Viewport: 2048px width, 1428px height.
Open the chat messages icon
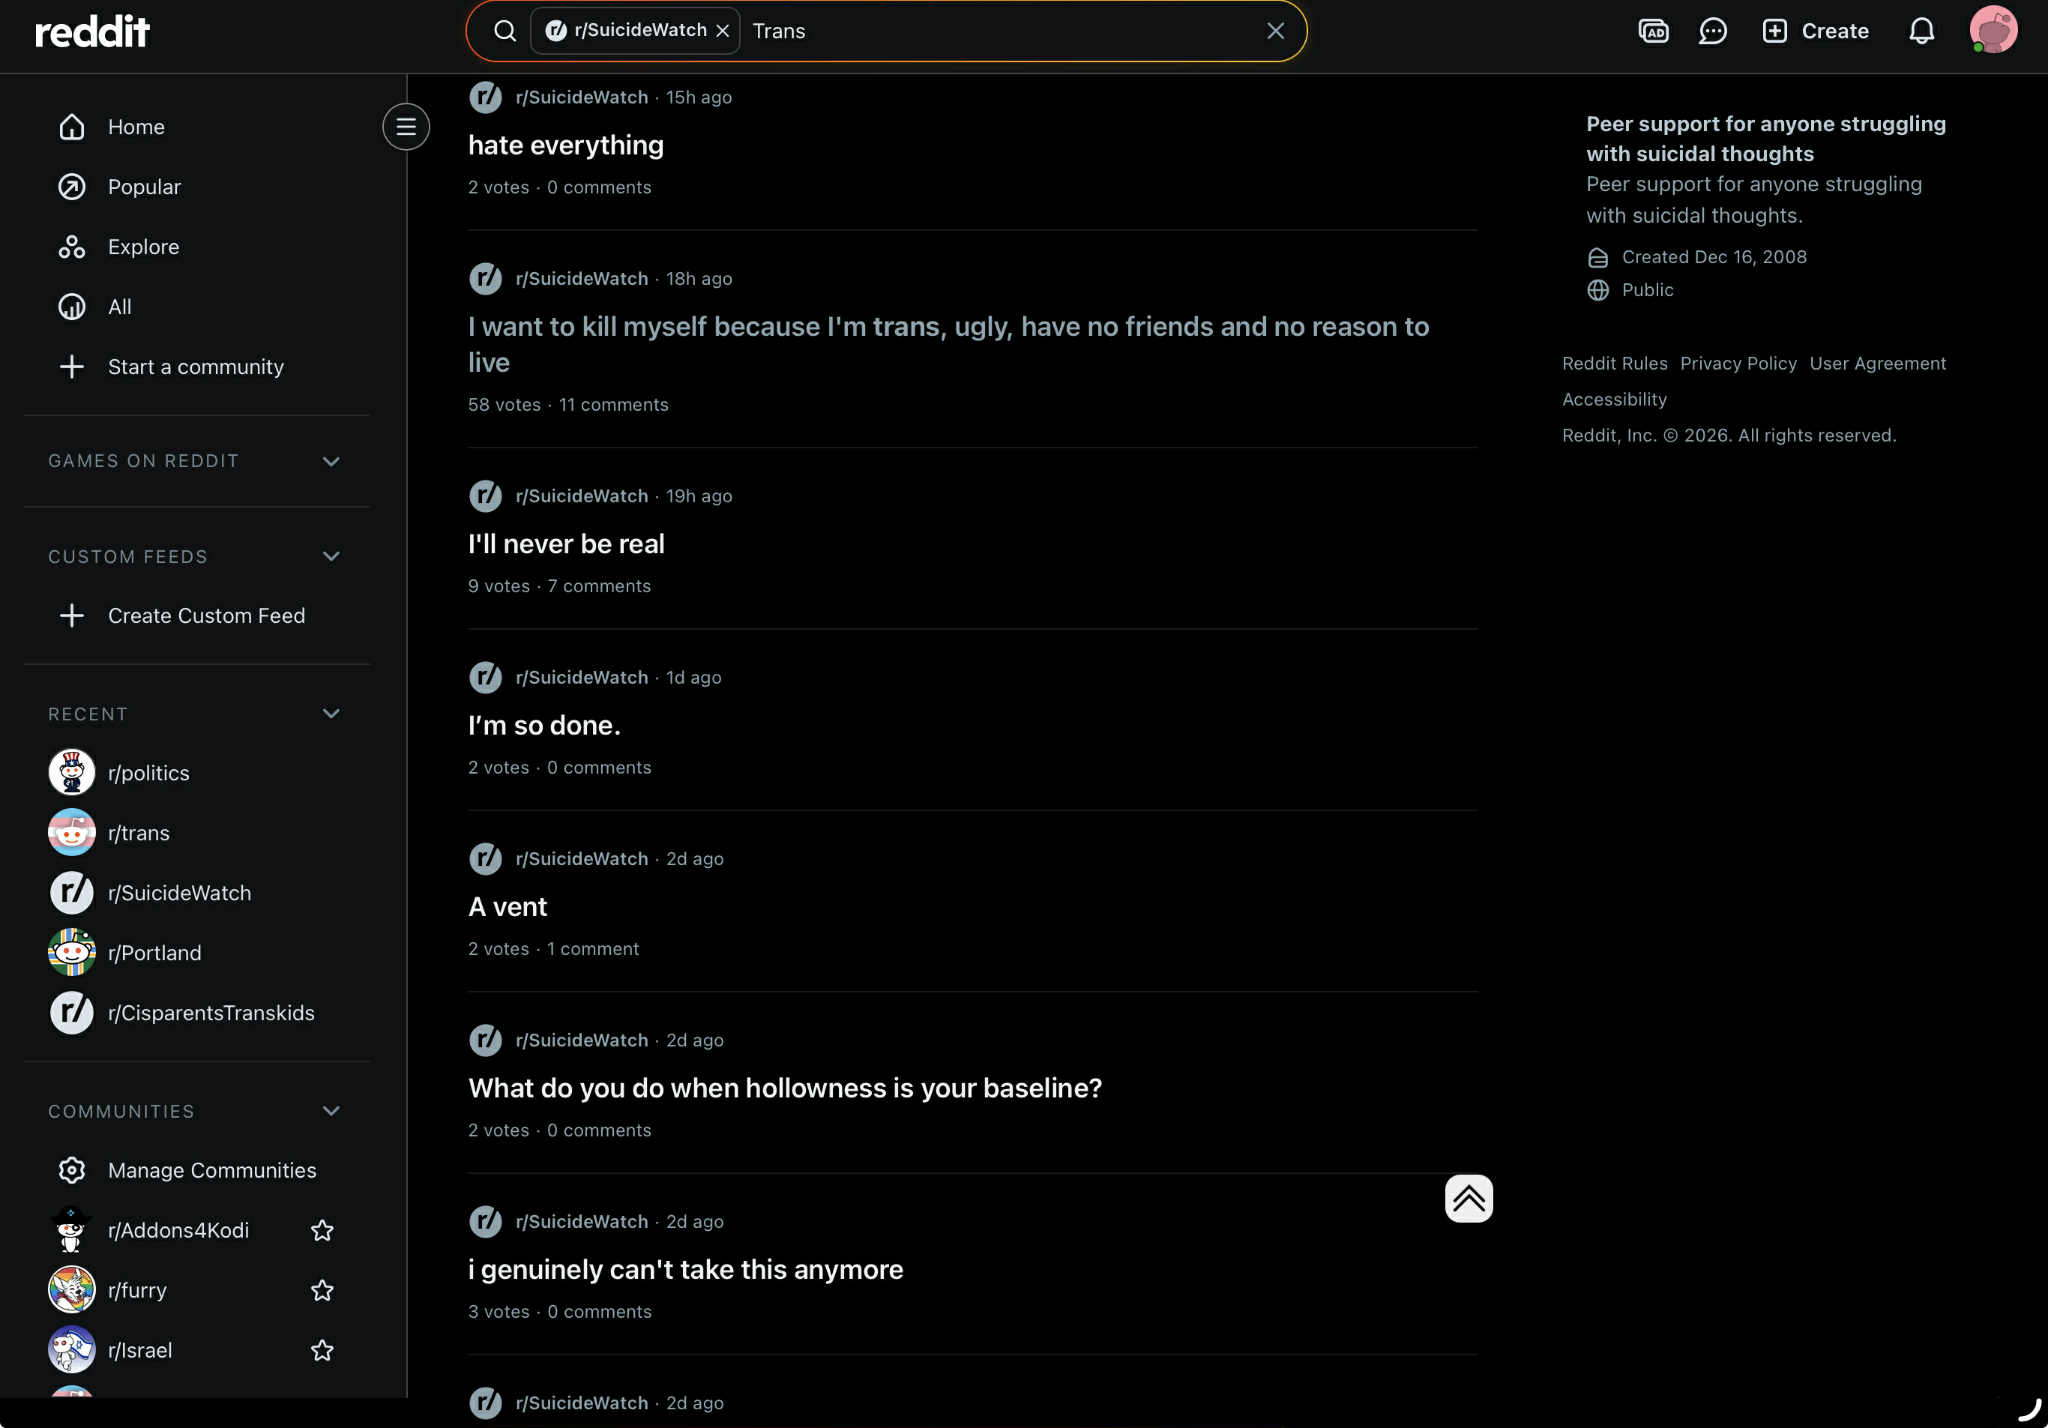click(x=1713, y=31)
